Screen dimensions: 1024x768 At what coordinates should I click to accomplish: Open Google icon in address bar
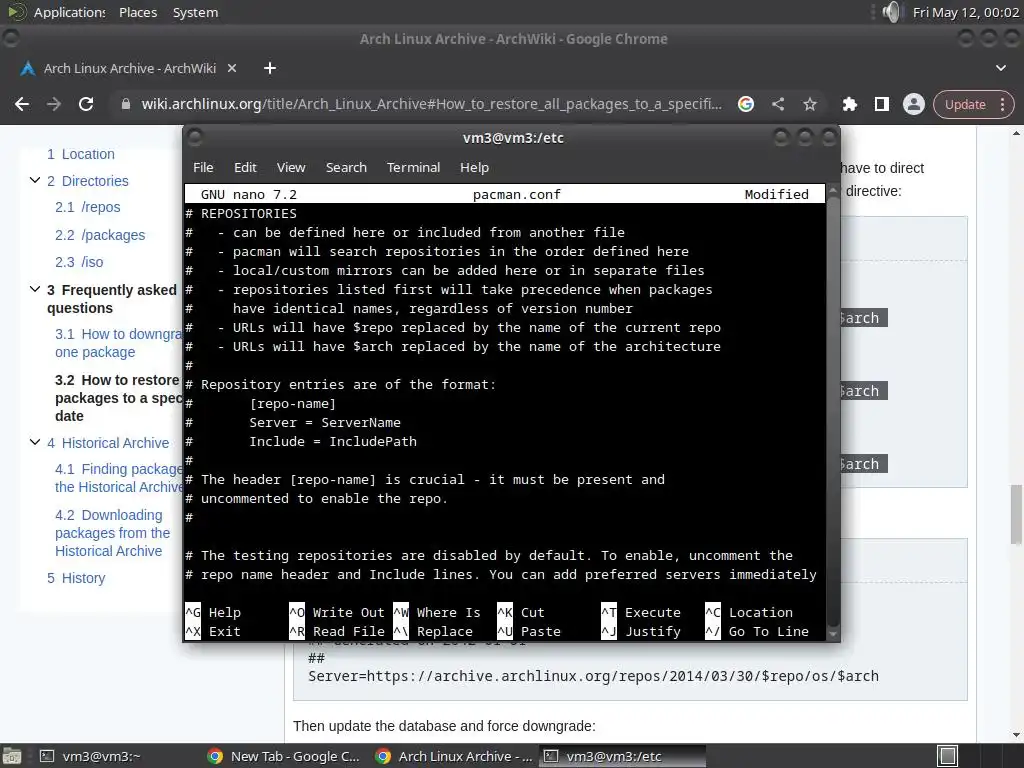[746, 104]
